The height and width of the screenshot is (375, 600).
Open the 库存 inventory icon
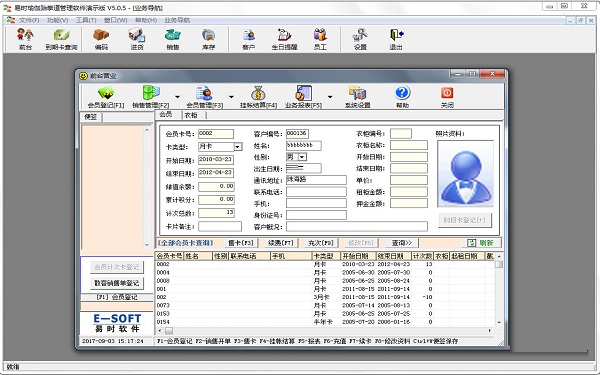tap(209, 39)
